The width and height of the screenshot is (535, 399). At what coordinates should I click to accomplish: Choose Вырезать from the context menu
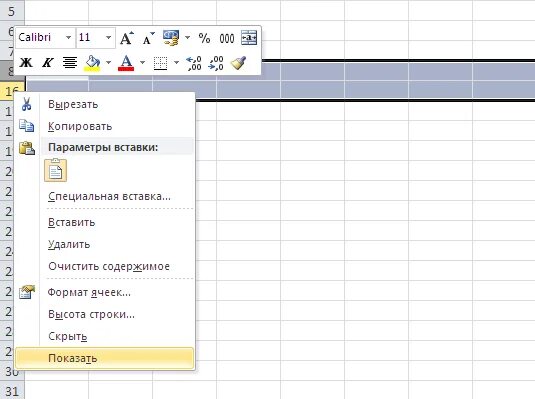click(105, 104)
